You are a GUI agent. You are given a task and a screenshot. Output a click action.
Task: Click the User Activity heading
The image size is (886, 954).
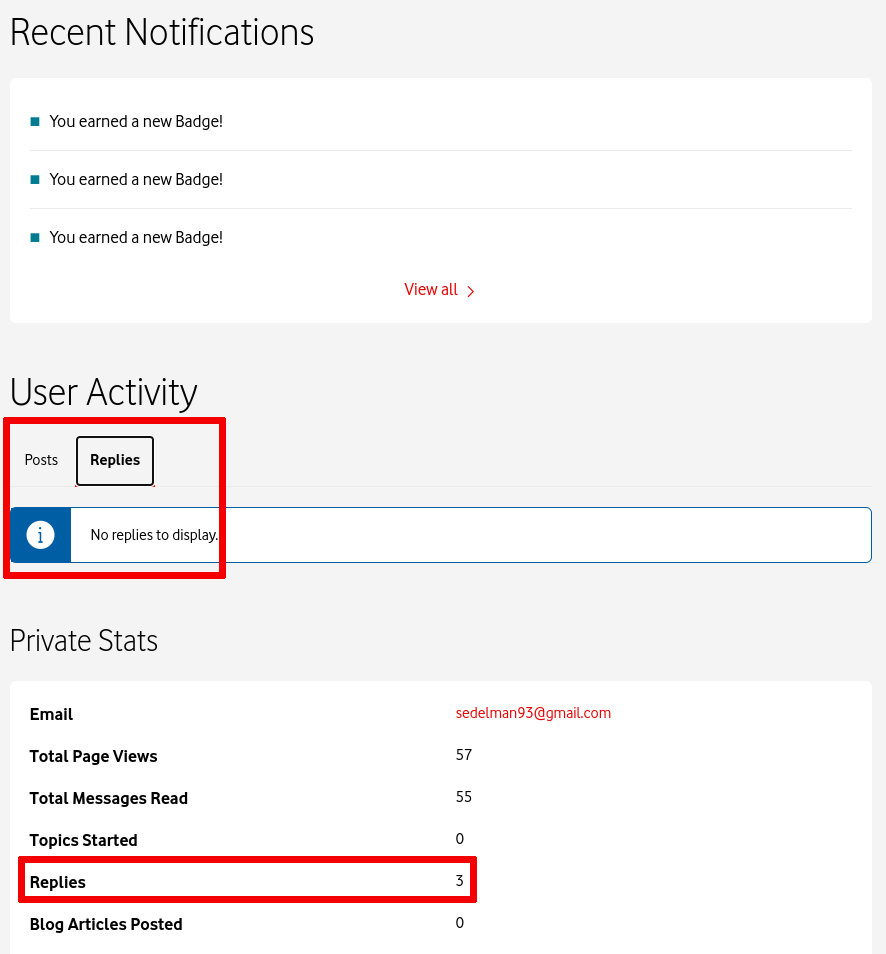[x=104, y=392]
